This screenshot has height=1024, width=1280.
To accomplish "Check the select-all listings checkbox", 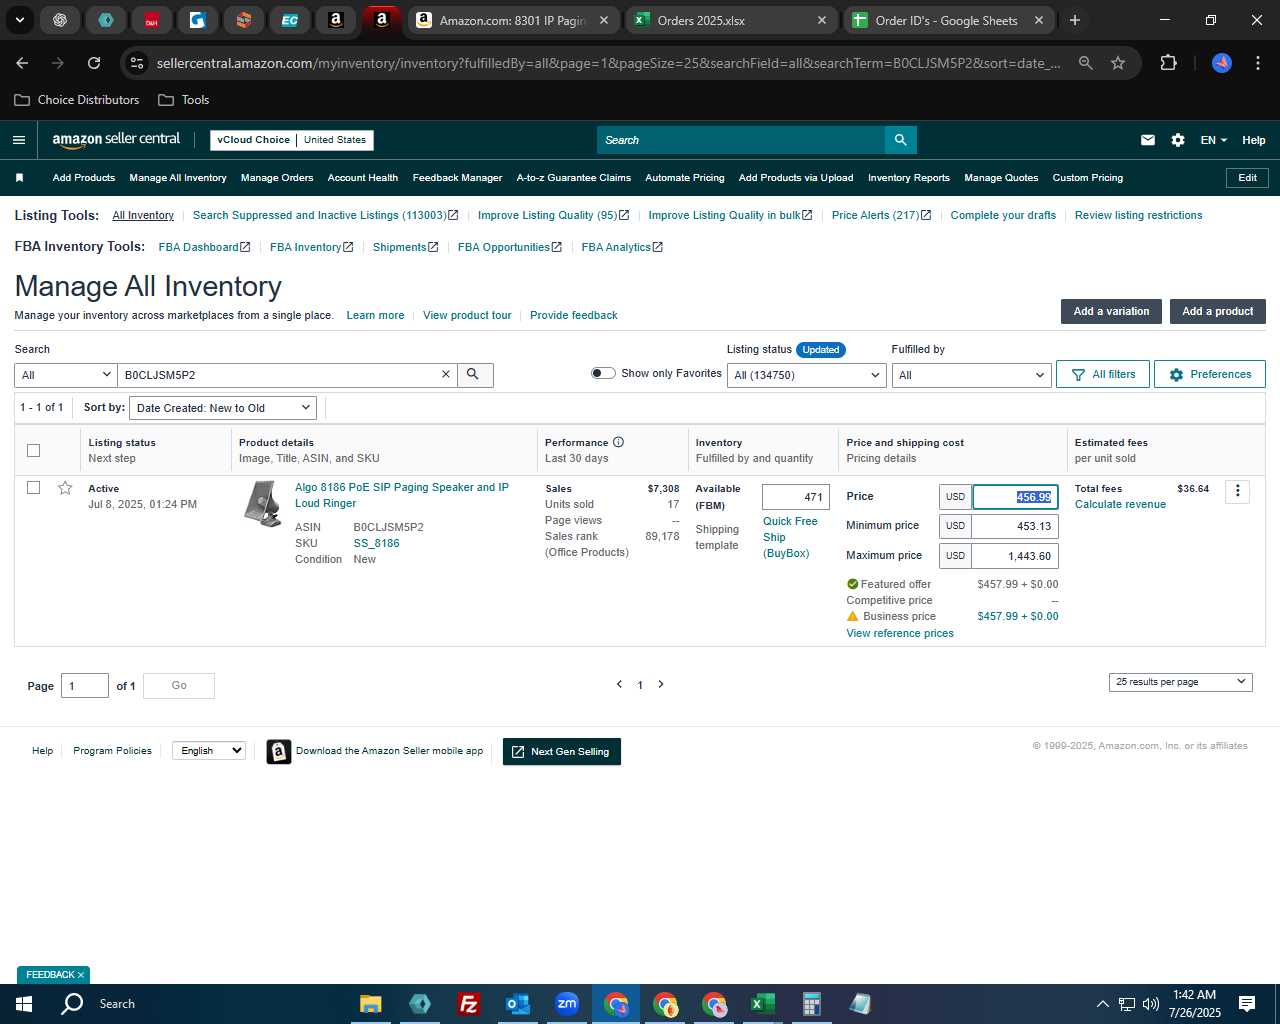I will click(33, 450).
